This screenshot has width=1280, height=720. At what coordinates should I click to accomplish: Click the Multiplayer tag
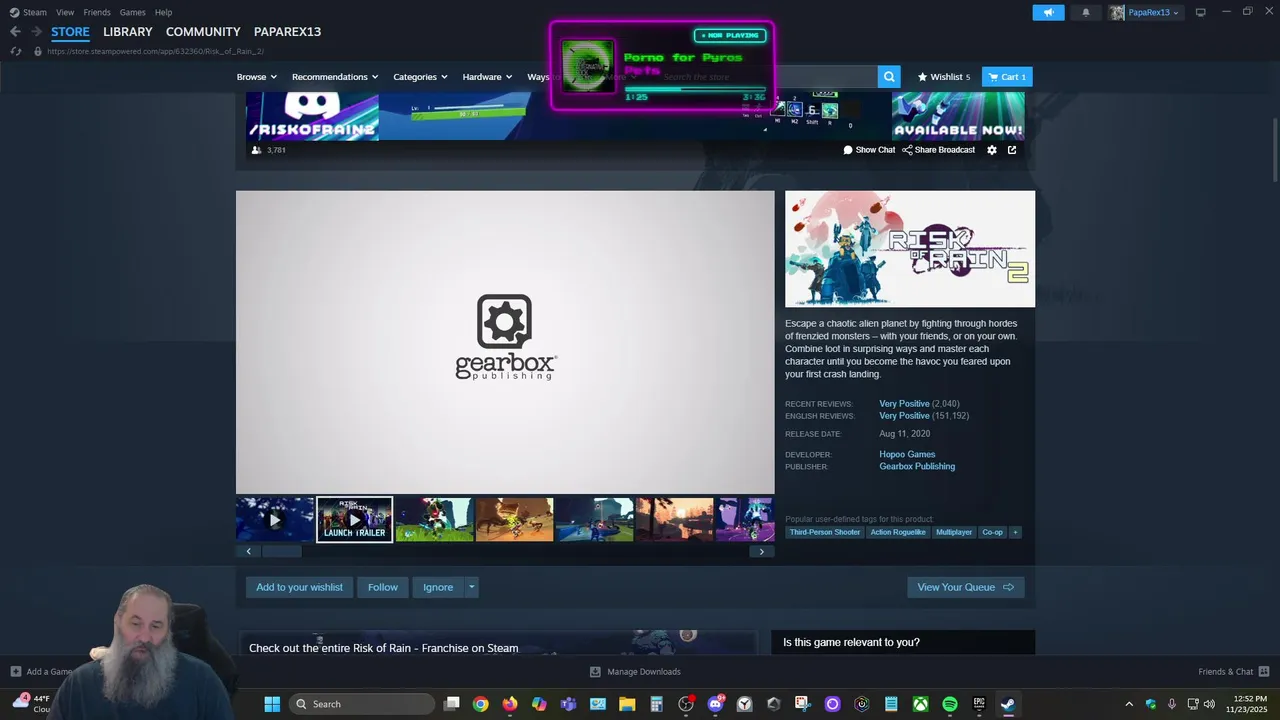pos(954,532)
